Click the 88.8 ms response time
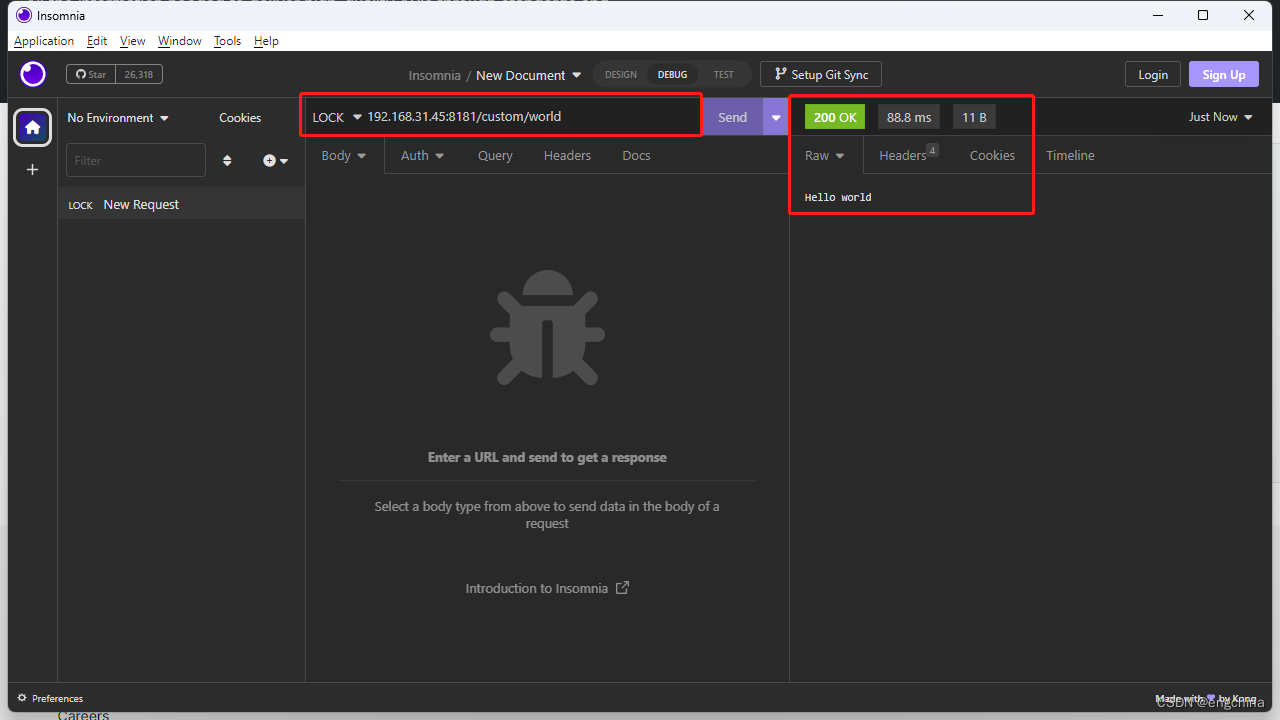1280x720 pixels. 909,117
